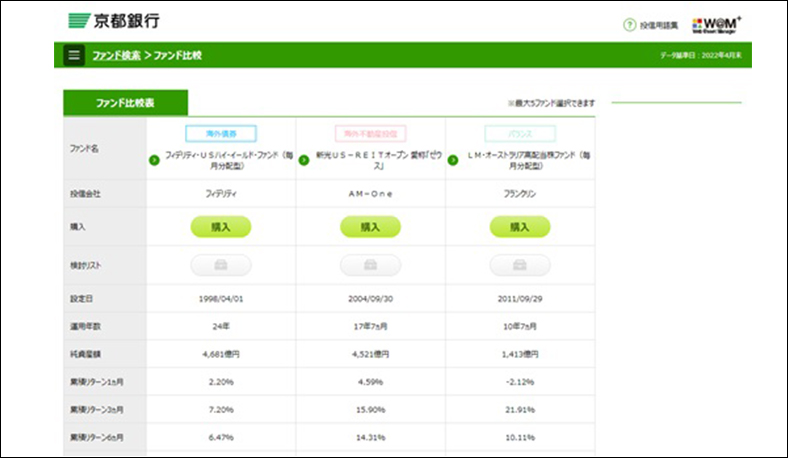Click the 海外債券 category tag
Image resolution: width=788 pixels, height=458 pixels.
(221, 134)
